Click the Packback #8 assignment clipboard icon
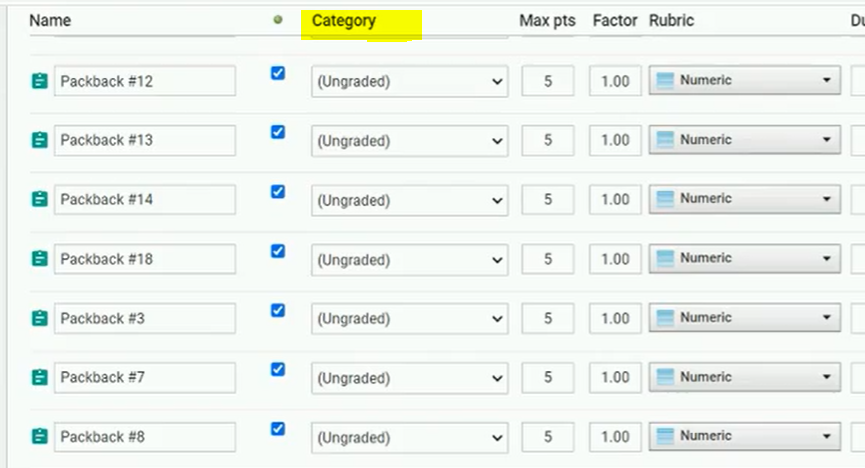Image resolution: width=865 pixels, height=468 pixels. [39, 437]
